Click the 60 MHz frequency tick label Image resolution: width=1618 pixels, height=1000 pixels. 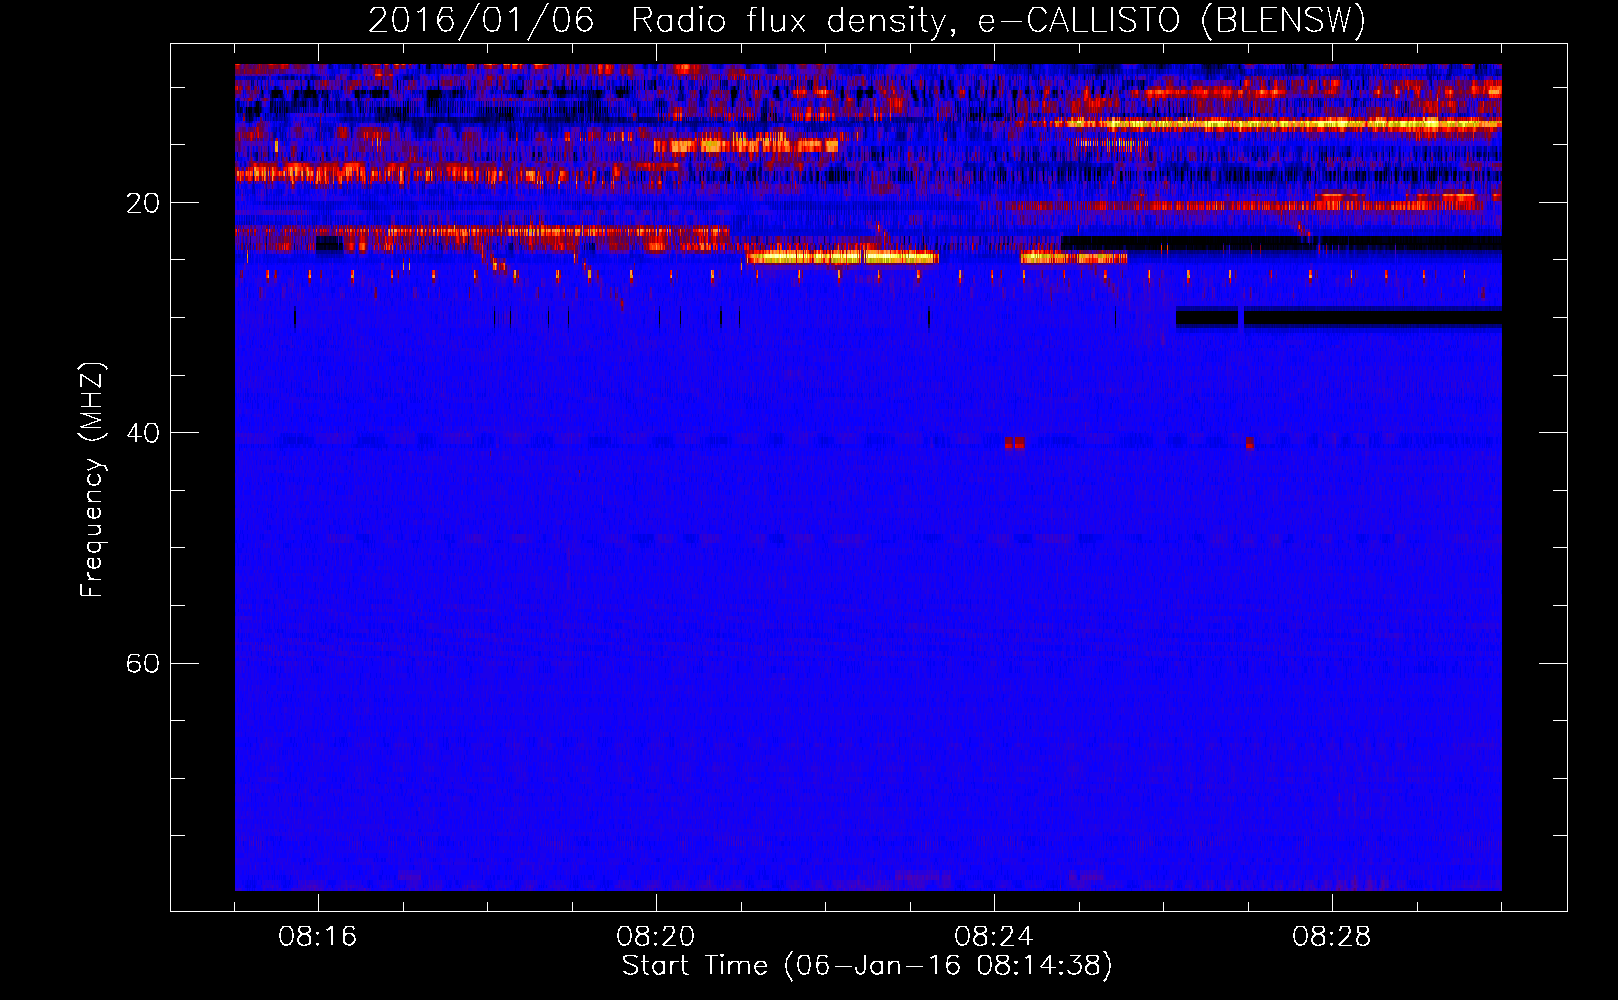143,663
